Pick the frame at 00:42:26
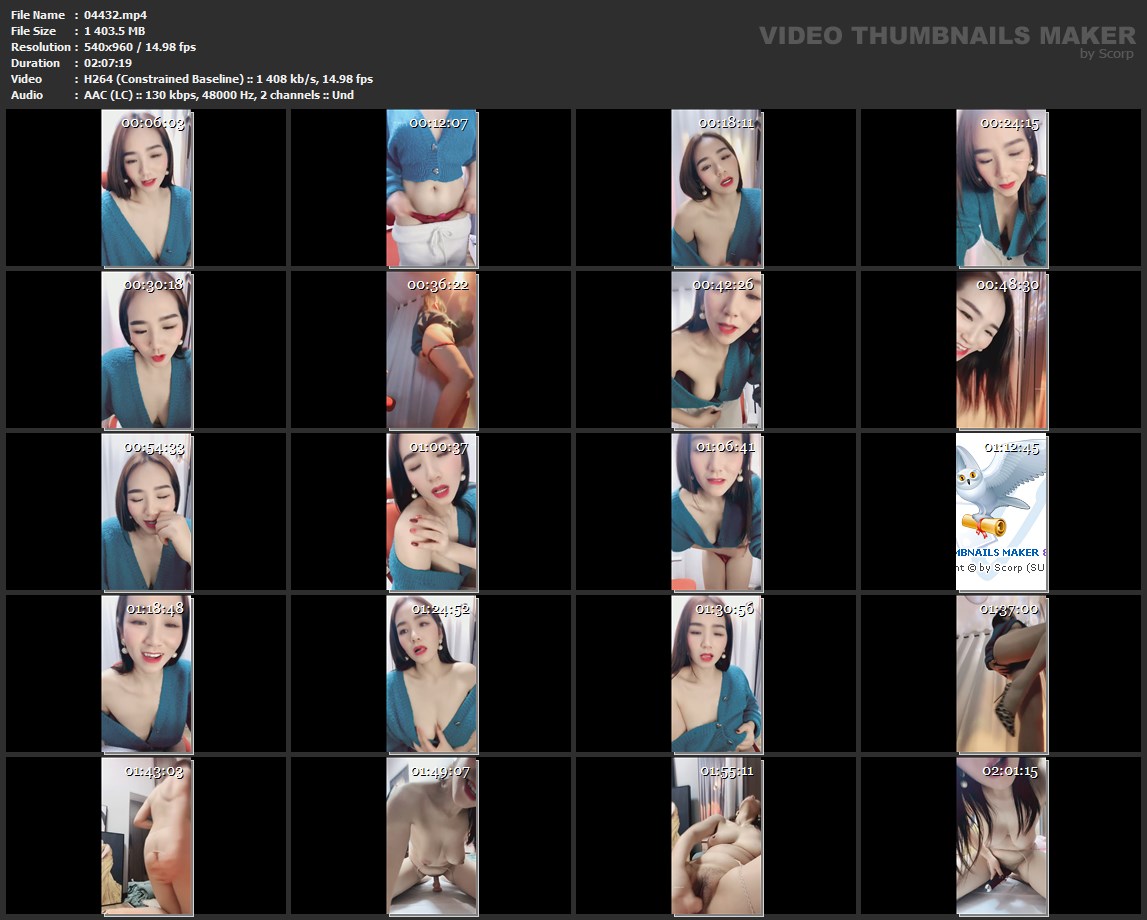The width and height of the screenshot is (1147, 920). [716, 350]
